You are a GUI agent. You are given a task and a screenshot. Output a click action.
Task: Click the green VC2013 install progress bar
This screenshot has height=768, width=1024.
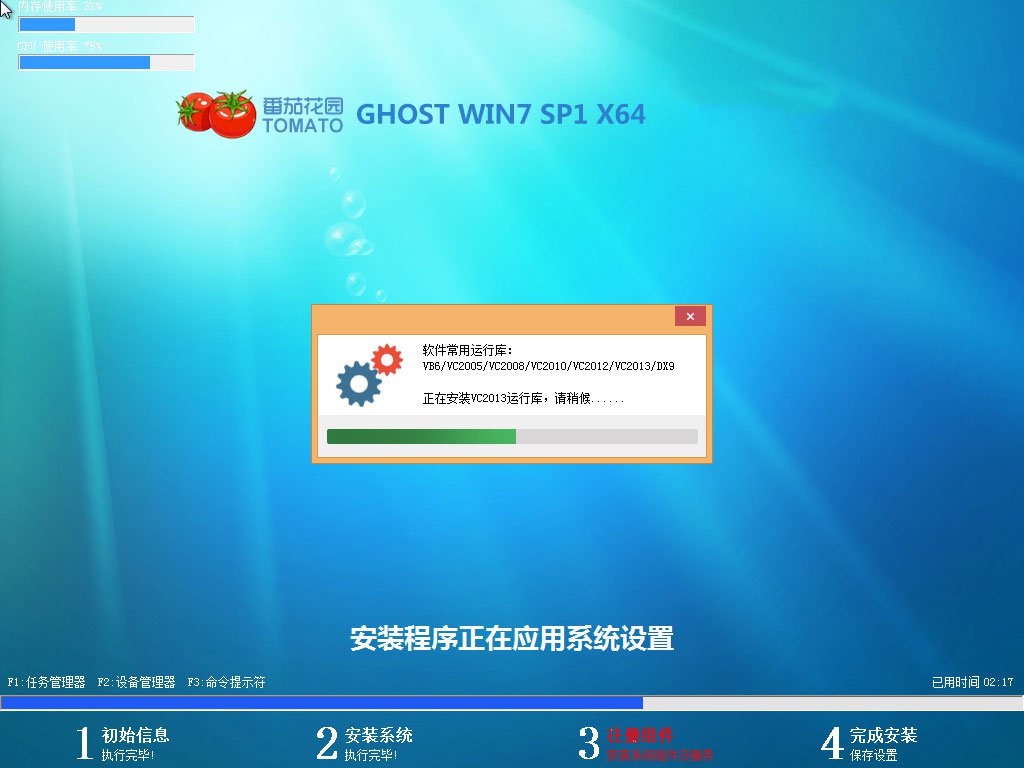[512, 436]
